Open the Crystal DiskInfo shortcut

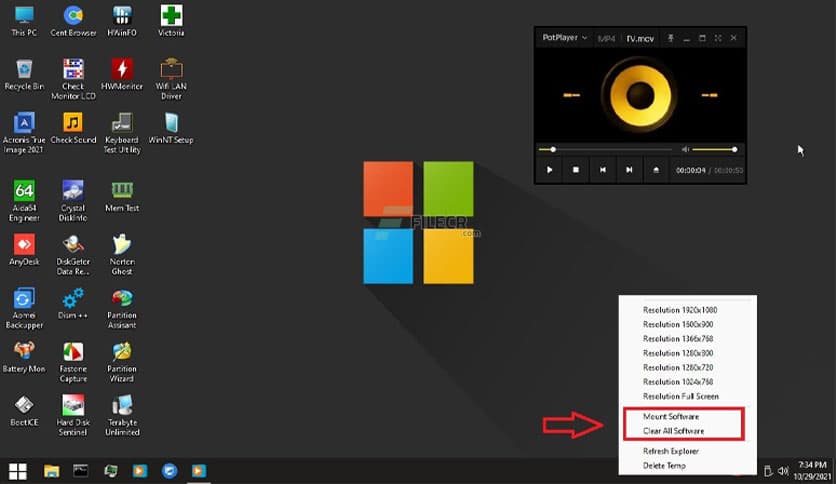[x=73, y=191]
